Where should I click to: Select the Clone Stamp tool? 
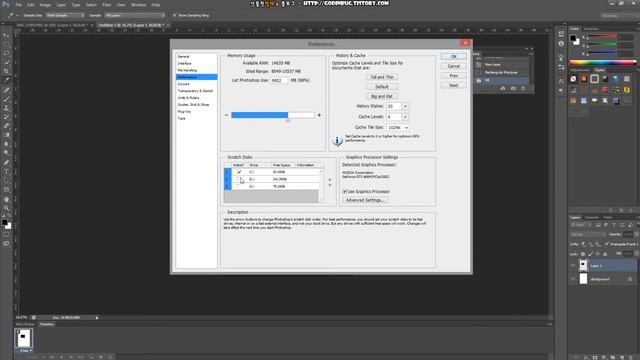[x=6, y=108]
